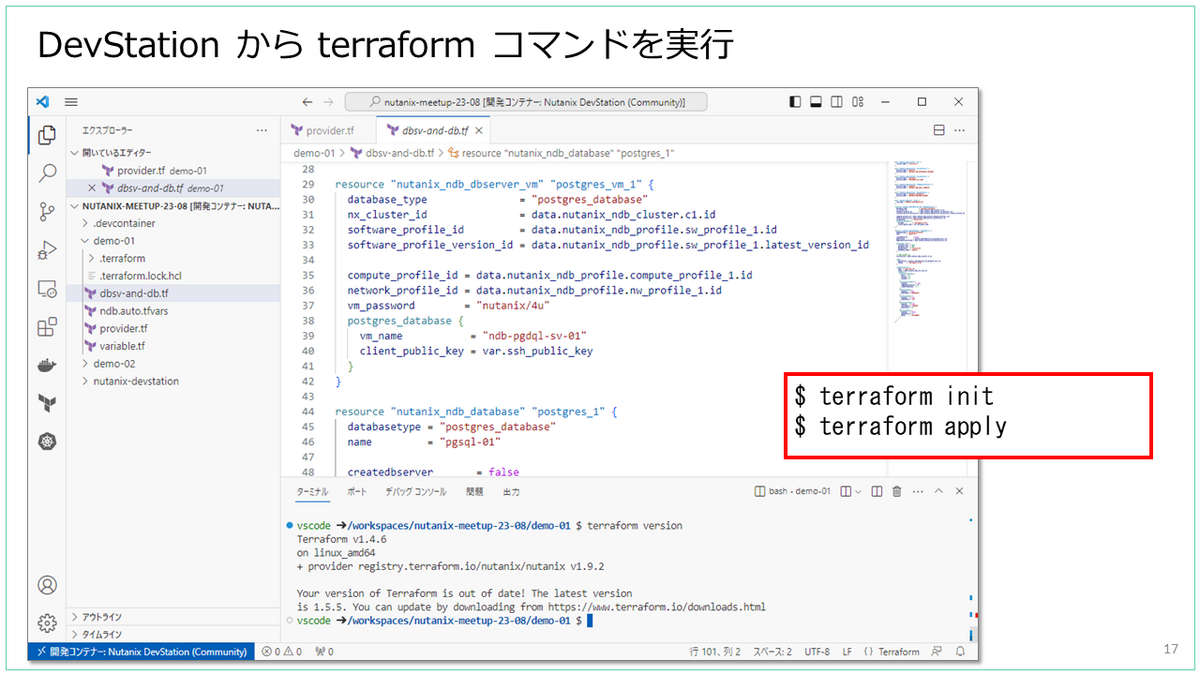The width and height of the screenshot is (1200, 675).
Task: Change indentation via spaces 2 indicator
Action: (x=772, y=651)
